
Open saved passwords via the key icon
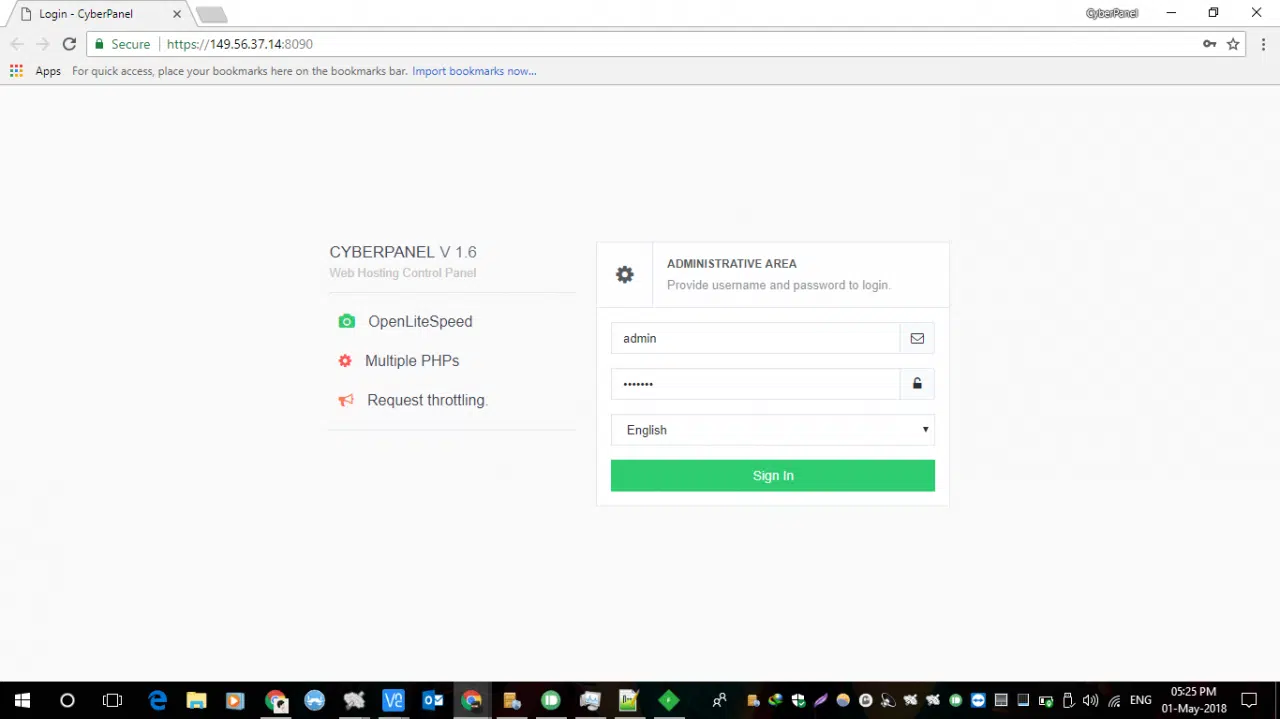(1209, 44)
